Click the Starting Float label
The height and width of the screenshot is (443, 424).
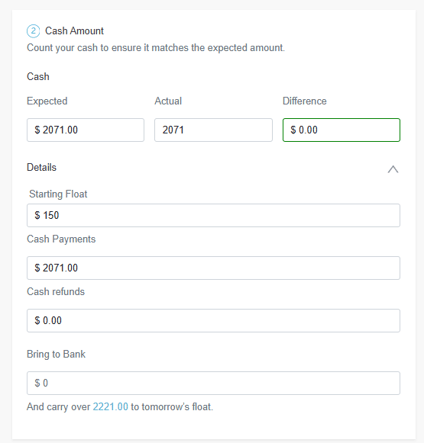(x=58, y=194)
